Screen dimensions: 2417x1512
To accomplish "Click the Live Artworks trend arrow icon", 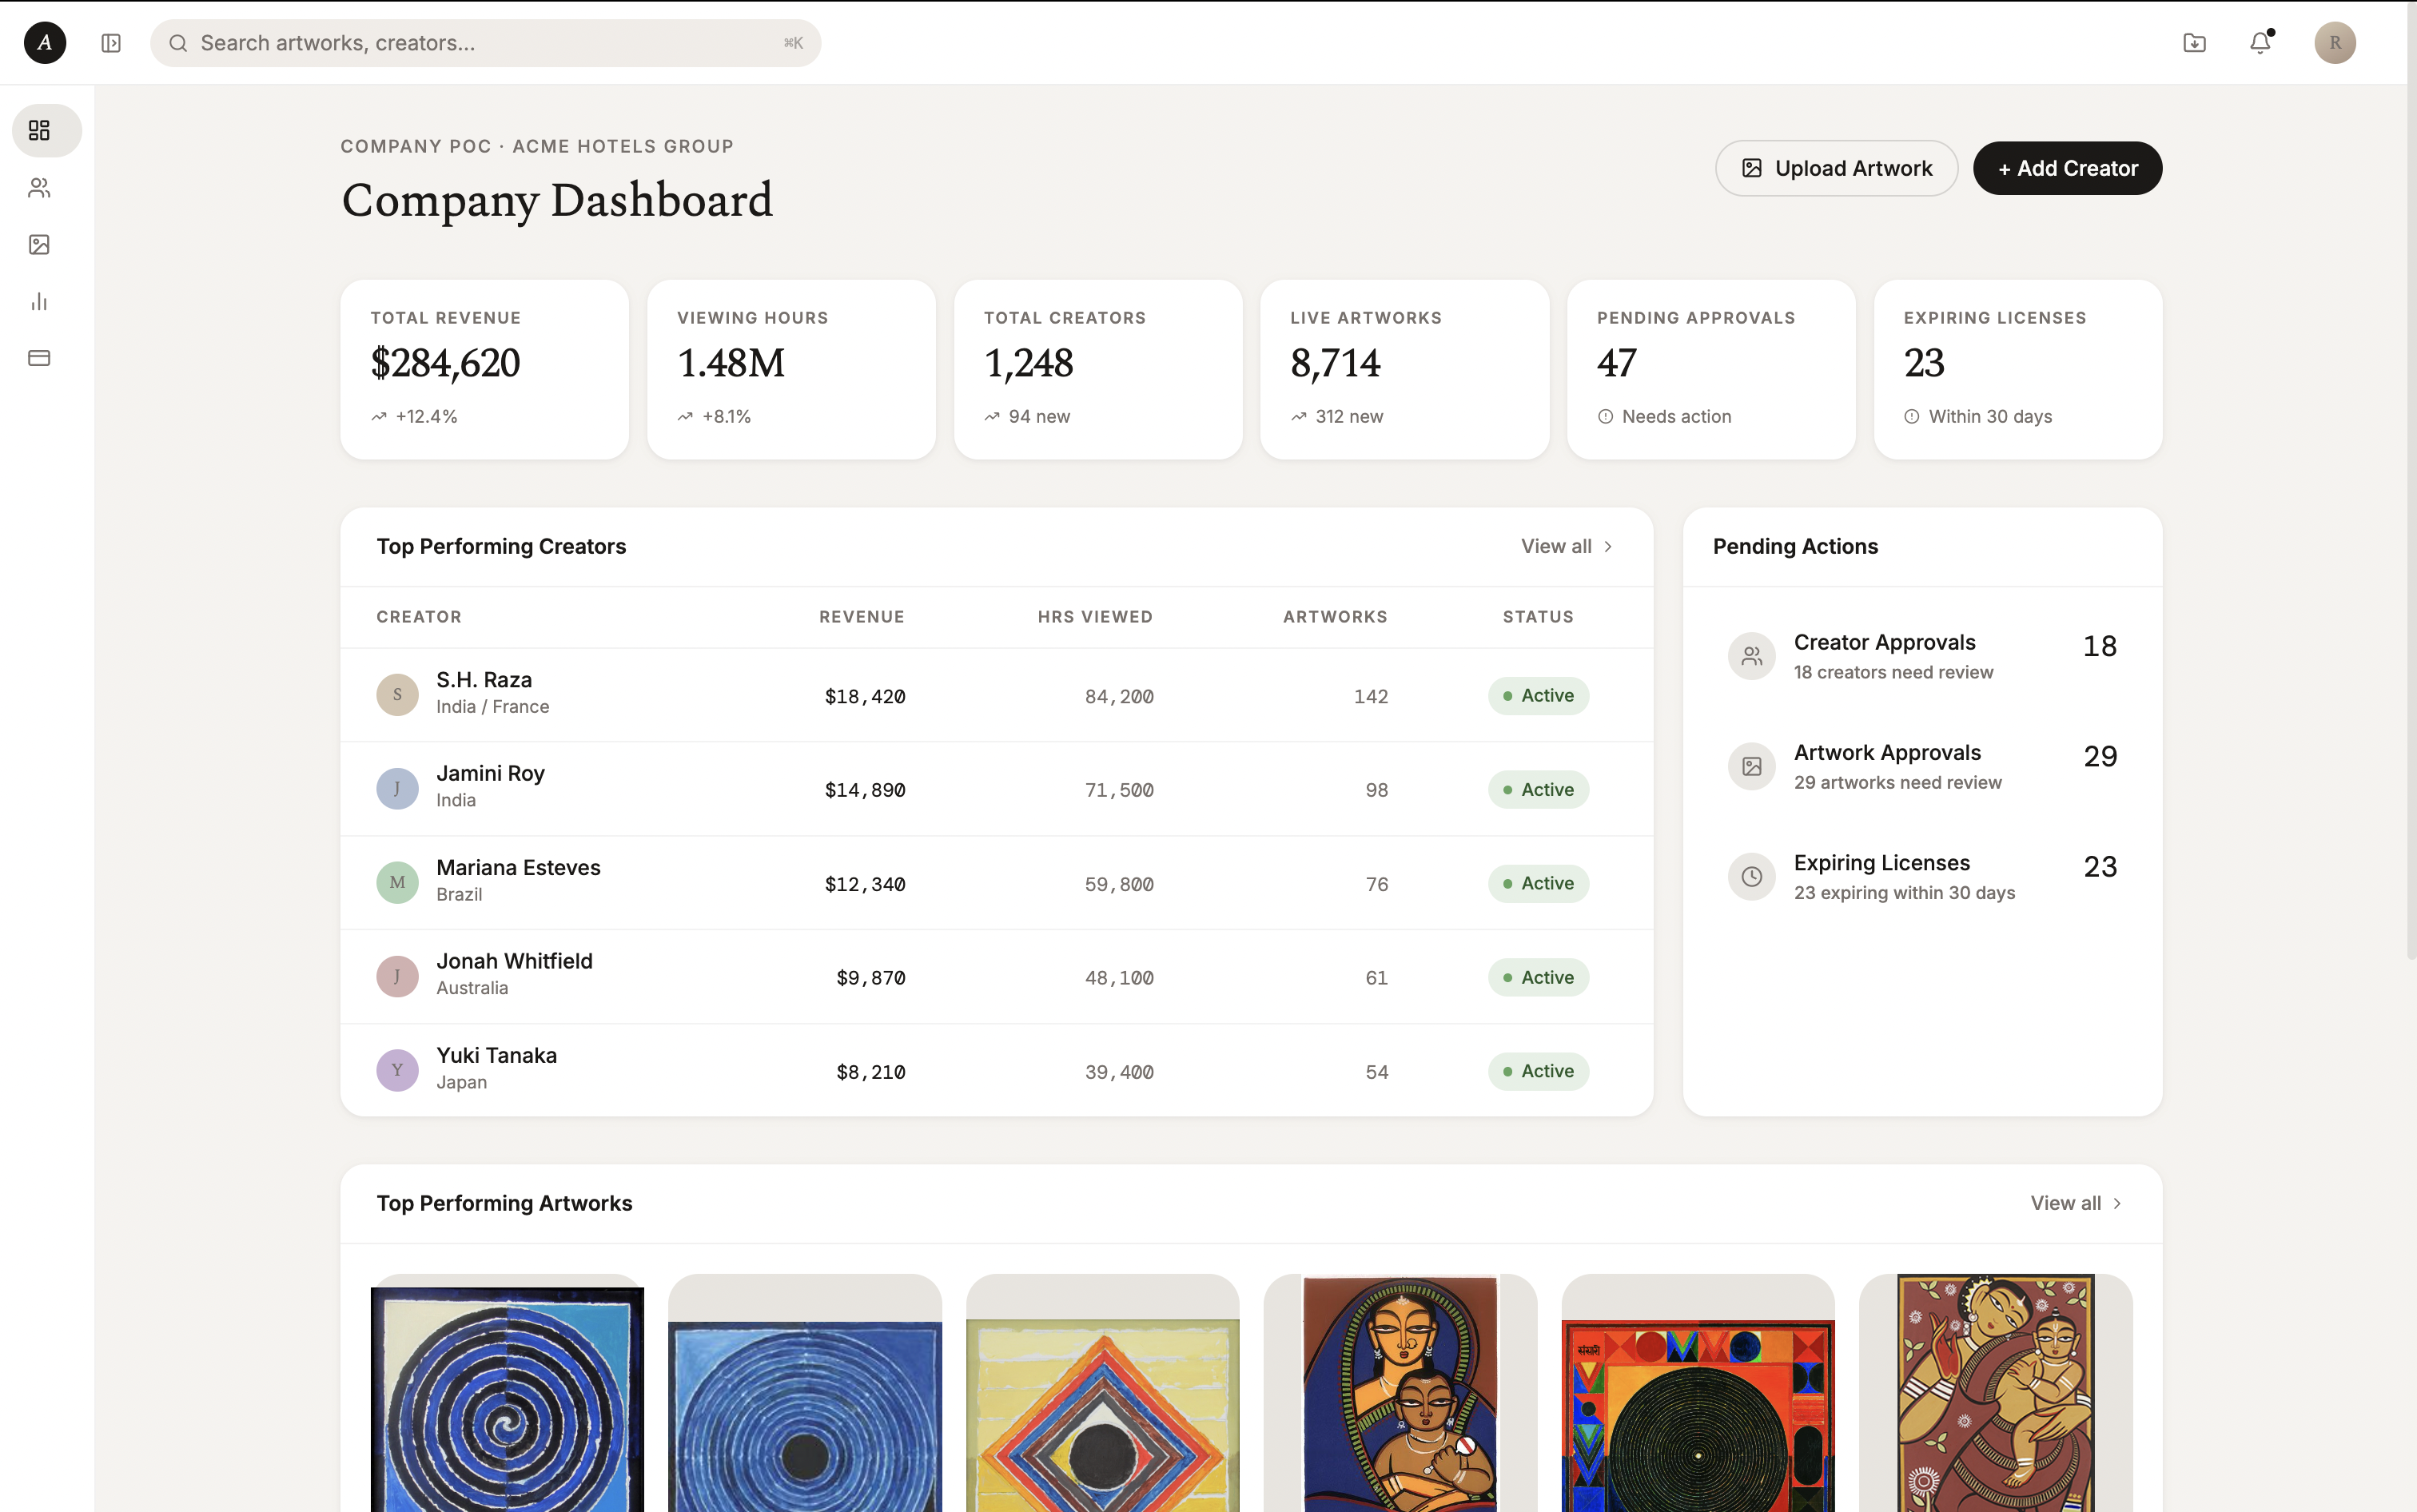I will point(1298,417).
